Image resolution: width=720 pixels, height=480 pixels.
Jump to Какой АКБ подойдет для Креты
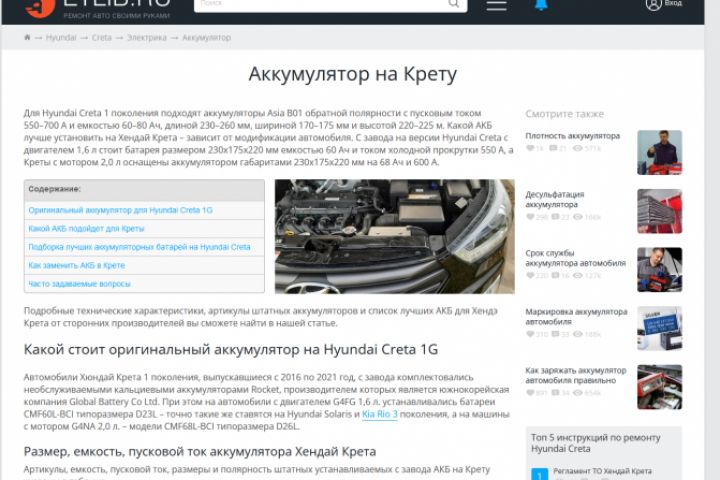click(x=86, y=228)
